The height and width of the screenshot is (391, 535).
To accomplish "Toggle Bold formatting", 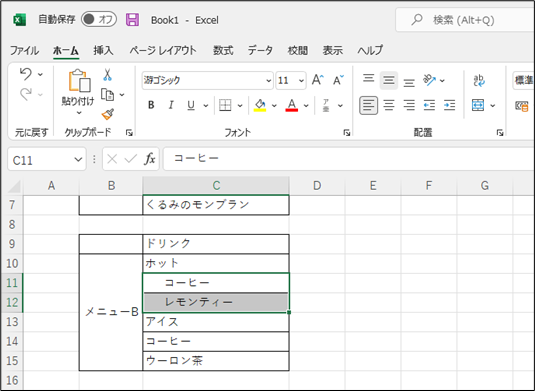I will click(x=151, y=105).
